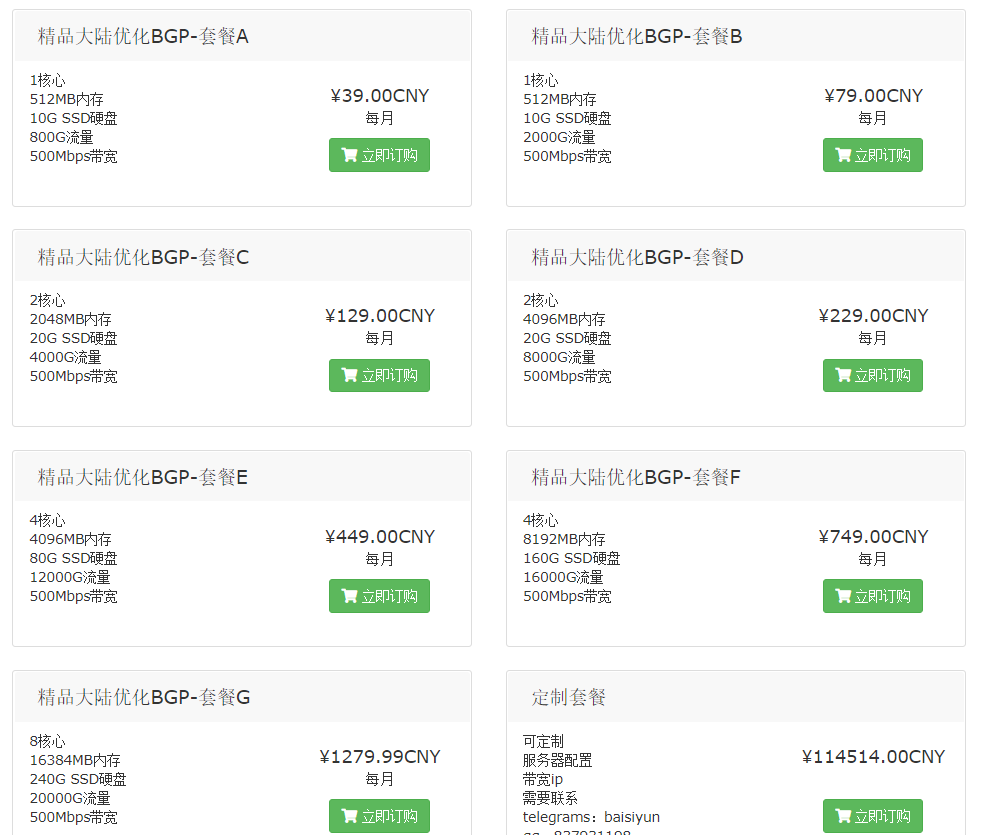This screenshot has height=835, width=981.
Task: Click the ¥1279.99CNY price text
Action: 379,757
